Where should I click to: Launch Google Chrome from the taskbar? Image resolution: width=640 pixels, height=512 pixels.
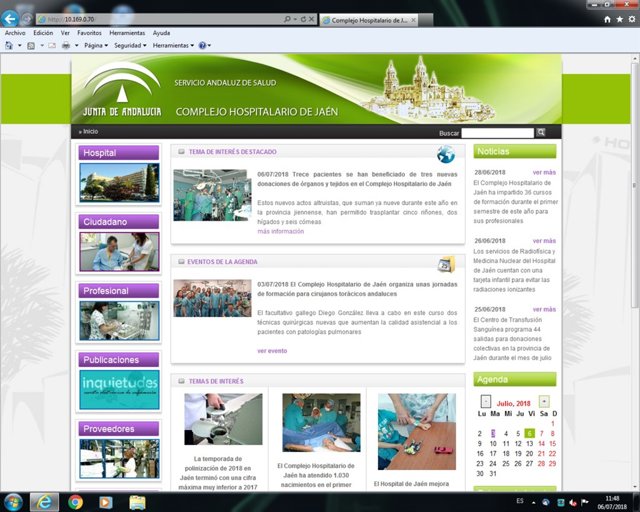(75, 501)
